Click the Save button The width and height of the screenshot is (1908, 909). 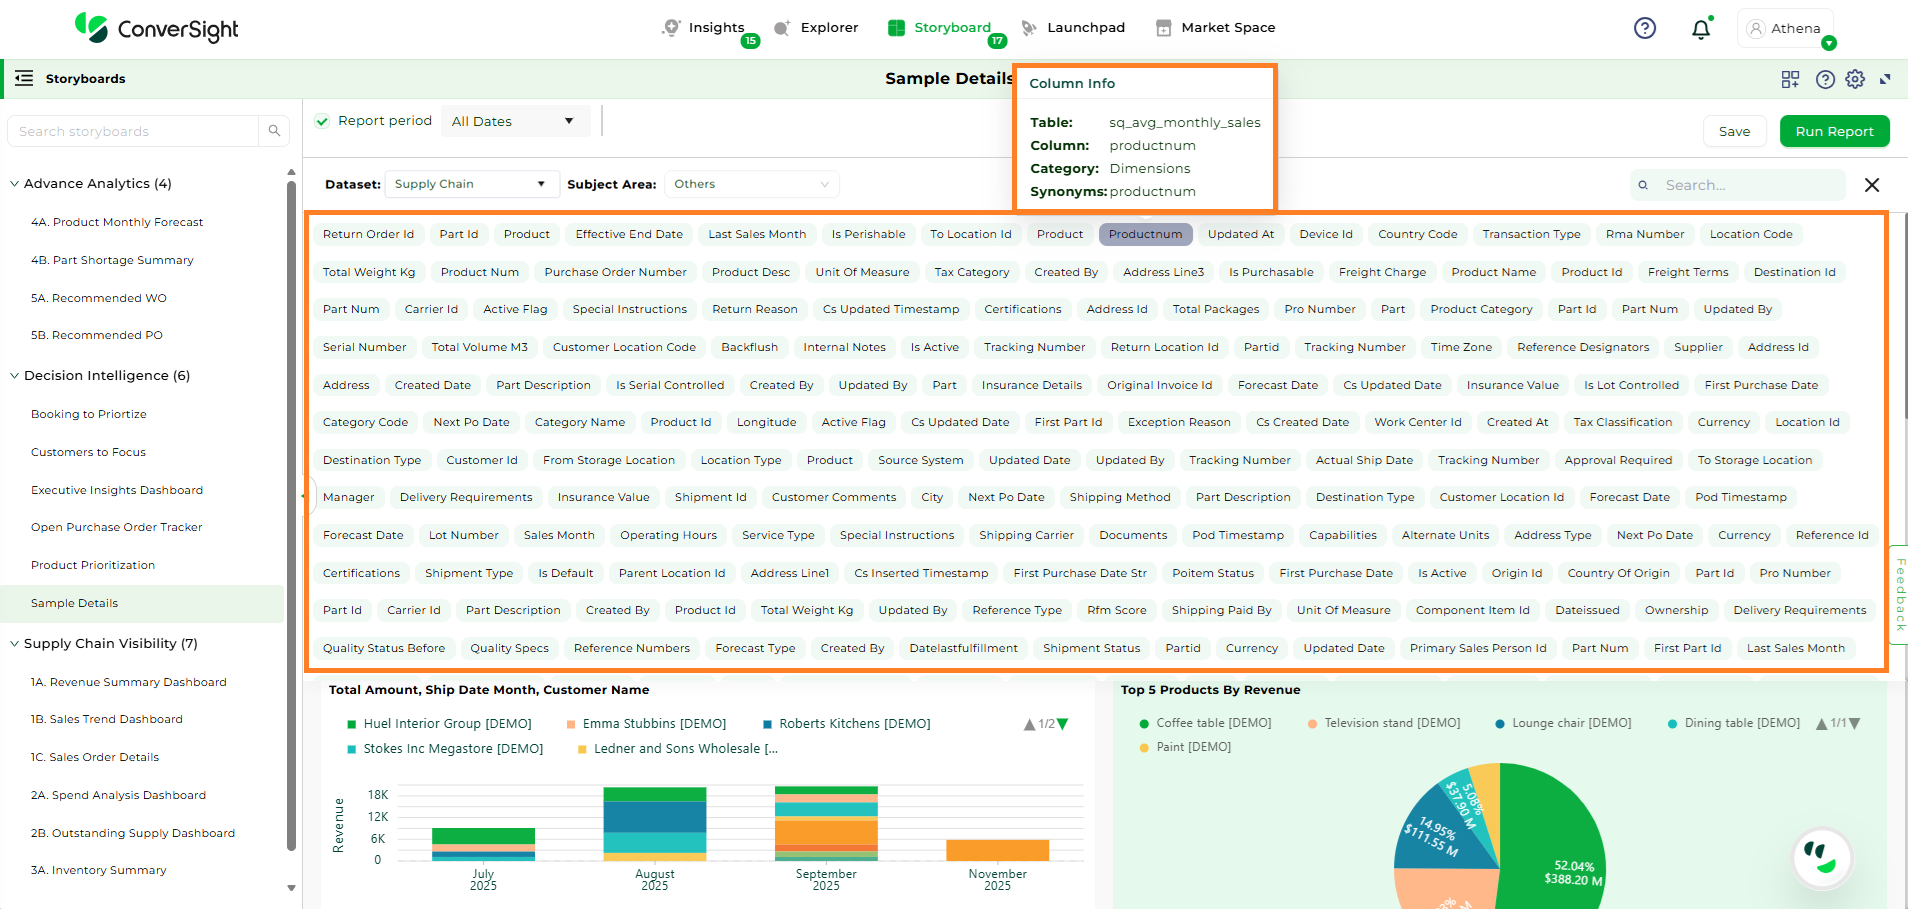coord(1734,131)
